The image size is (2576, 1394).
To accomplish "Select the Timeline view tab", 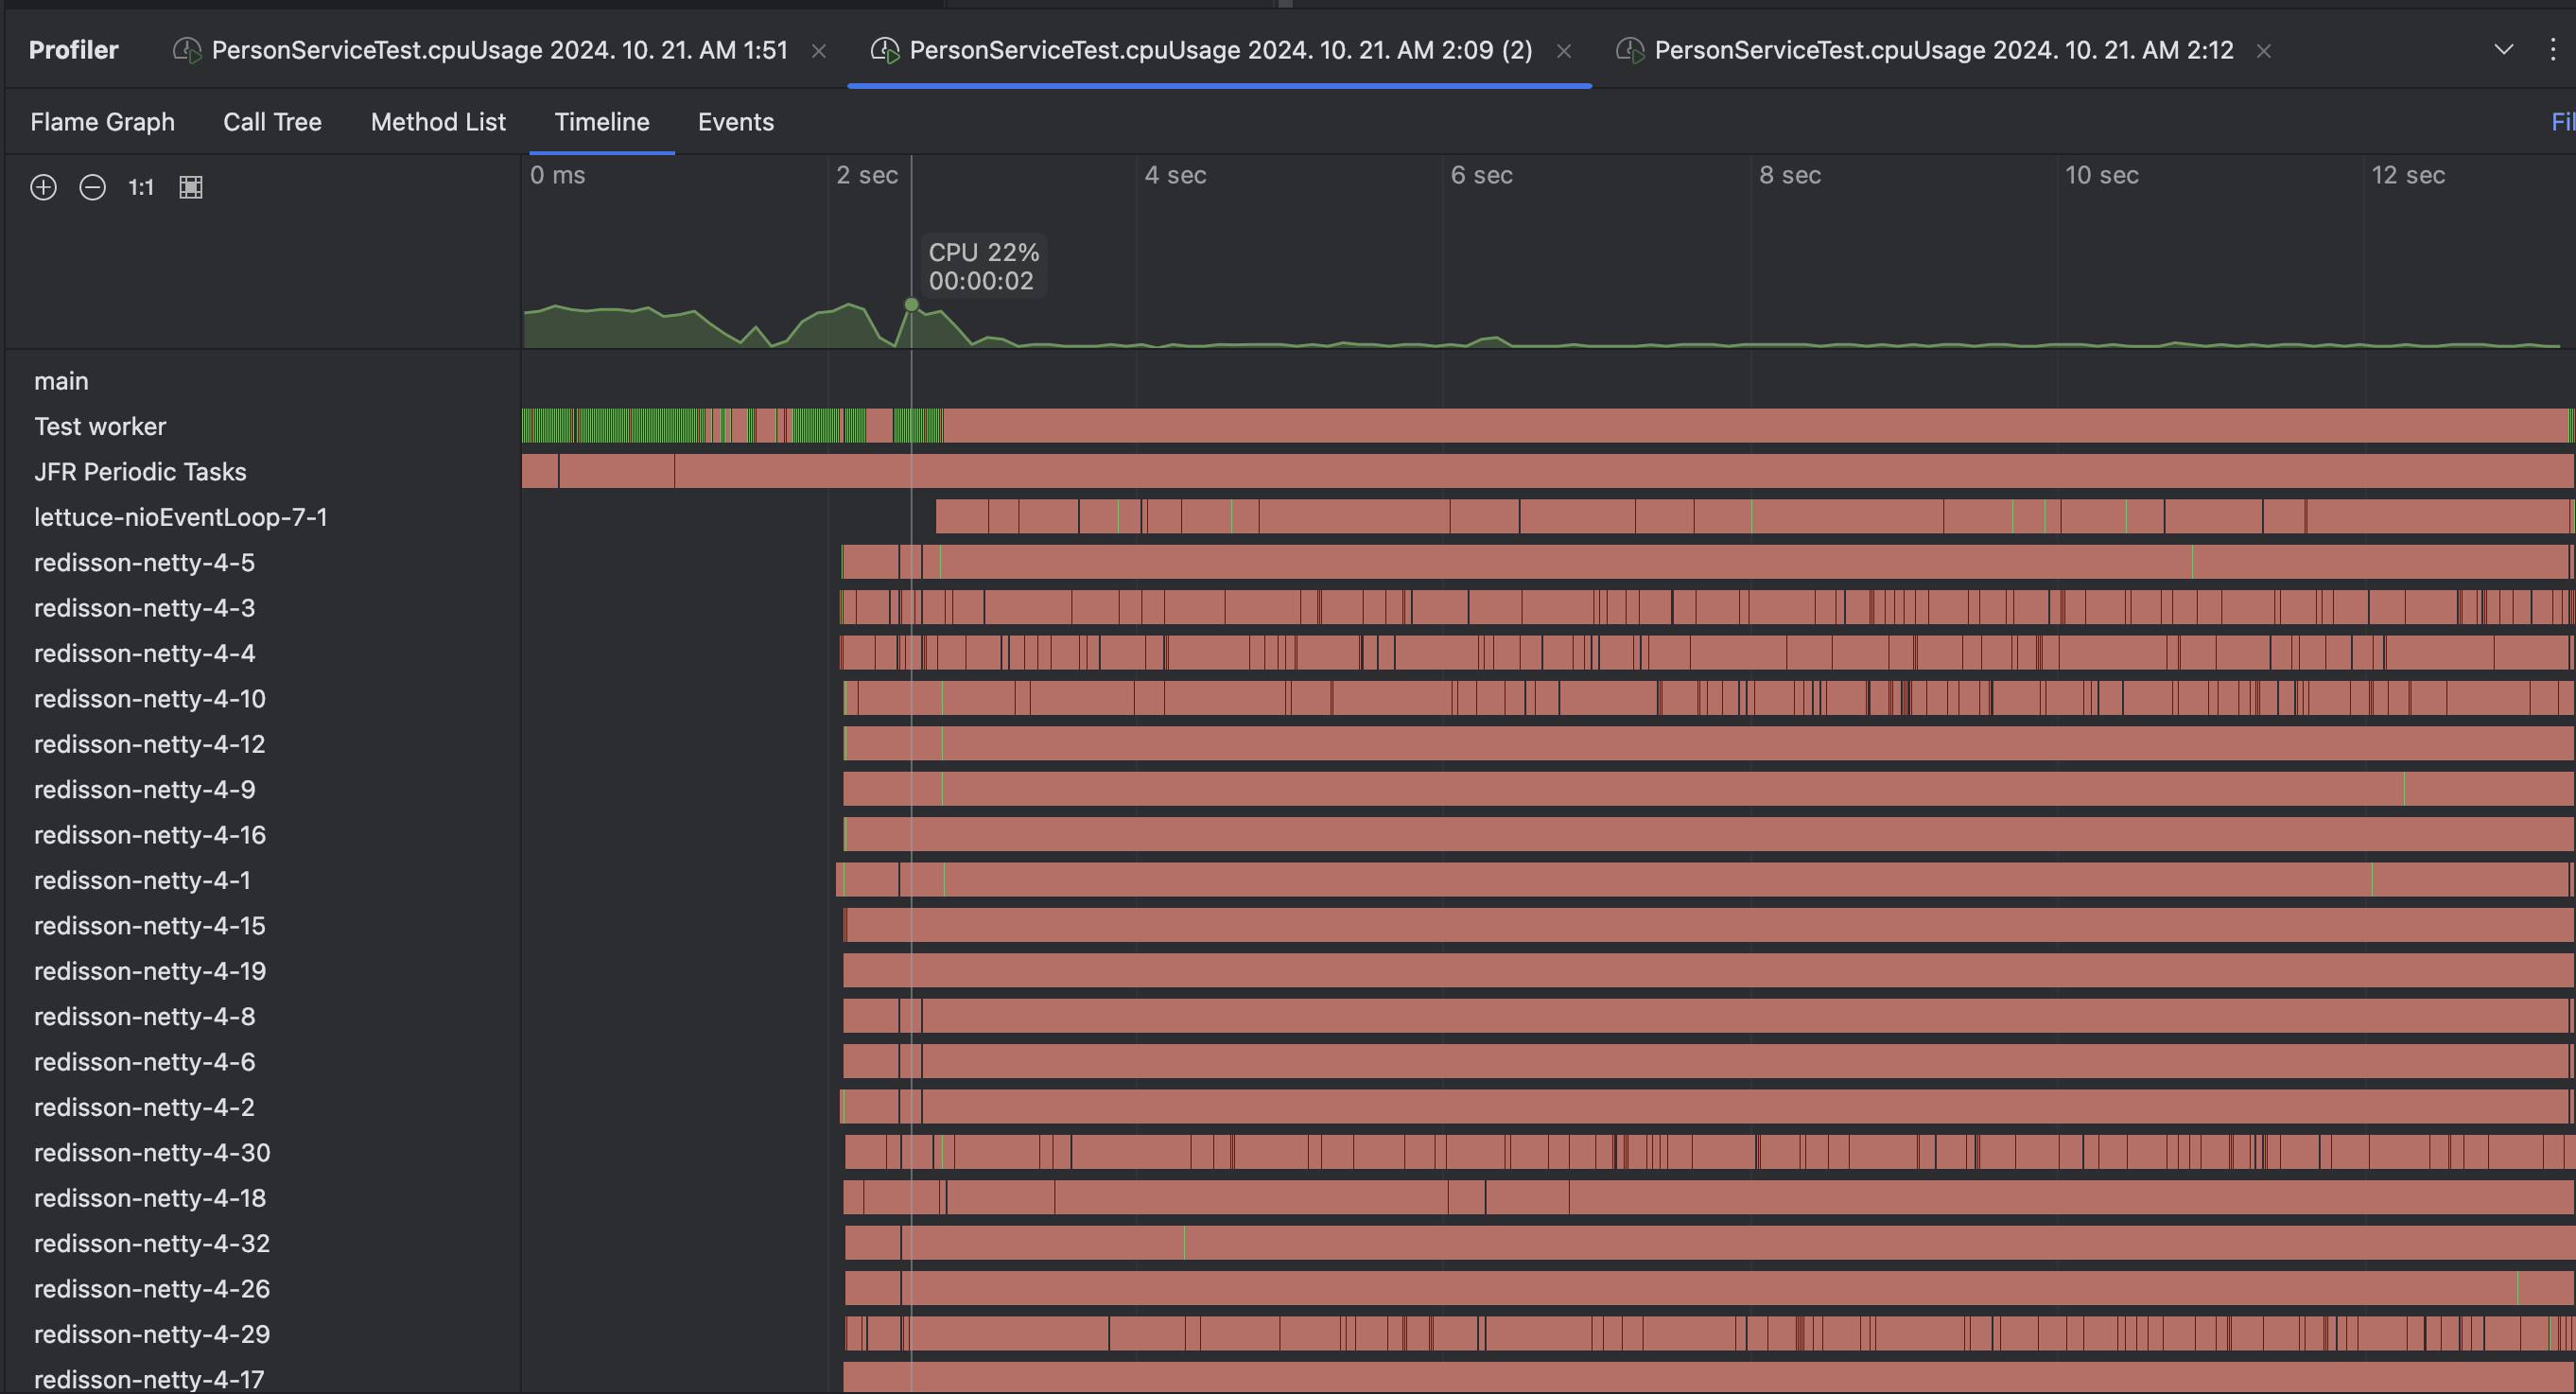I will pyautogui.click(x=602, y=122).
